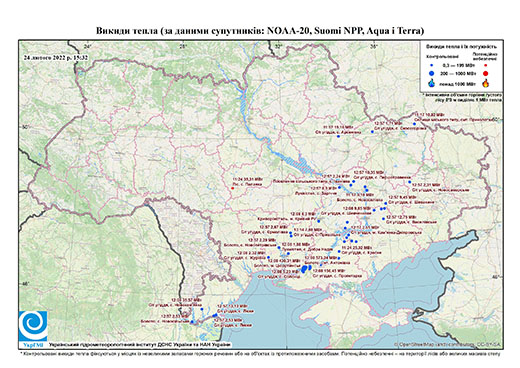520x368 pixels.
Task: Open the UkrGMI spiral logo
Action: tap(33, 326)
